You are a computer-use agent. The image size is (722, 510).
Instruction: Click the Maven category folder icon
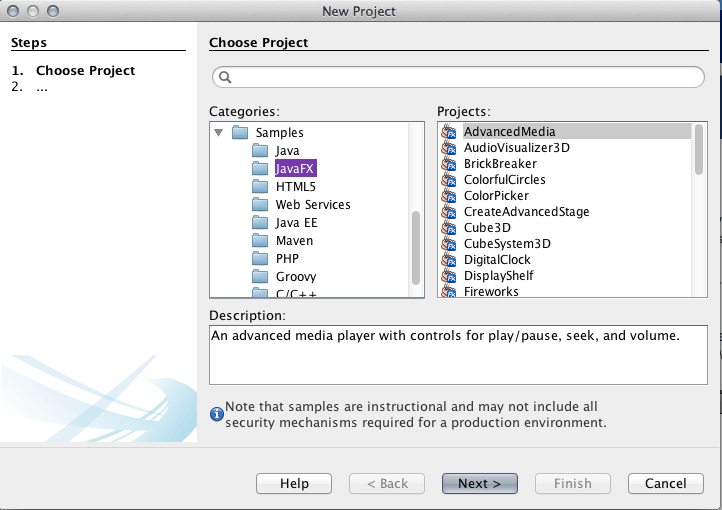pyautogui.click(x=260, y=241)
